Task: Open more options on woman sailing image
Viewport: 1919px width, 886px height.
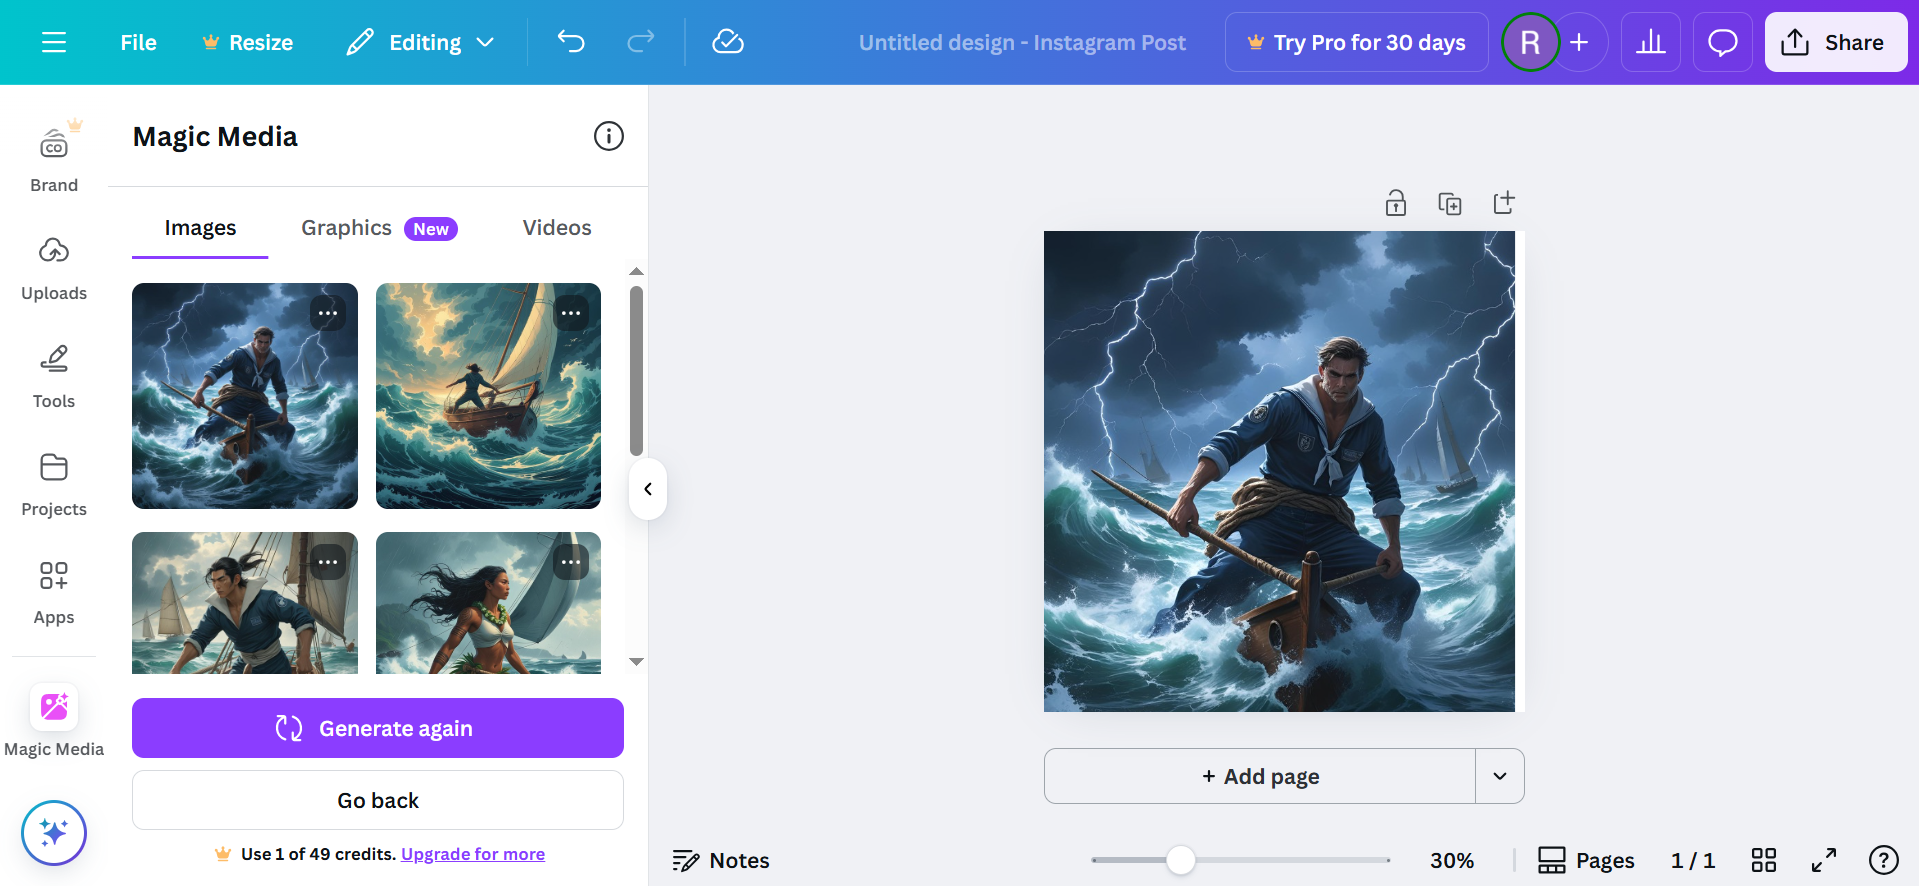Action: tap(571, 562)
